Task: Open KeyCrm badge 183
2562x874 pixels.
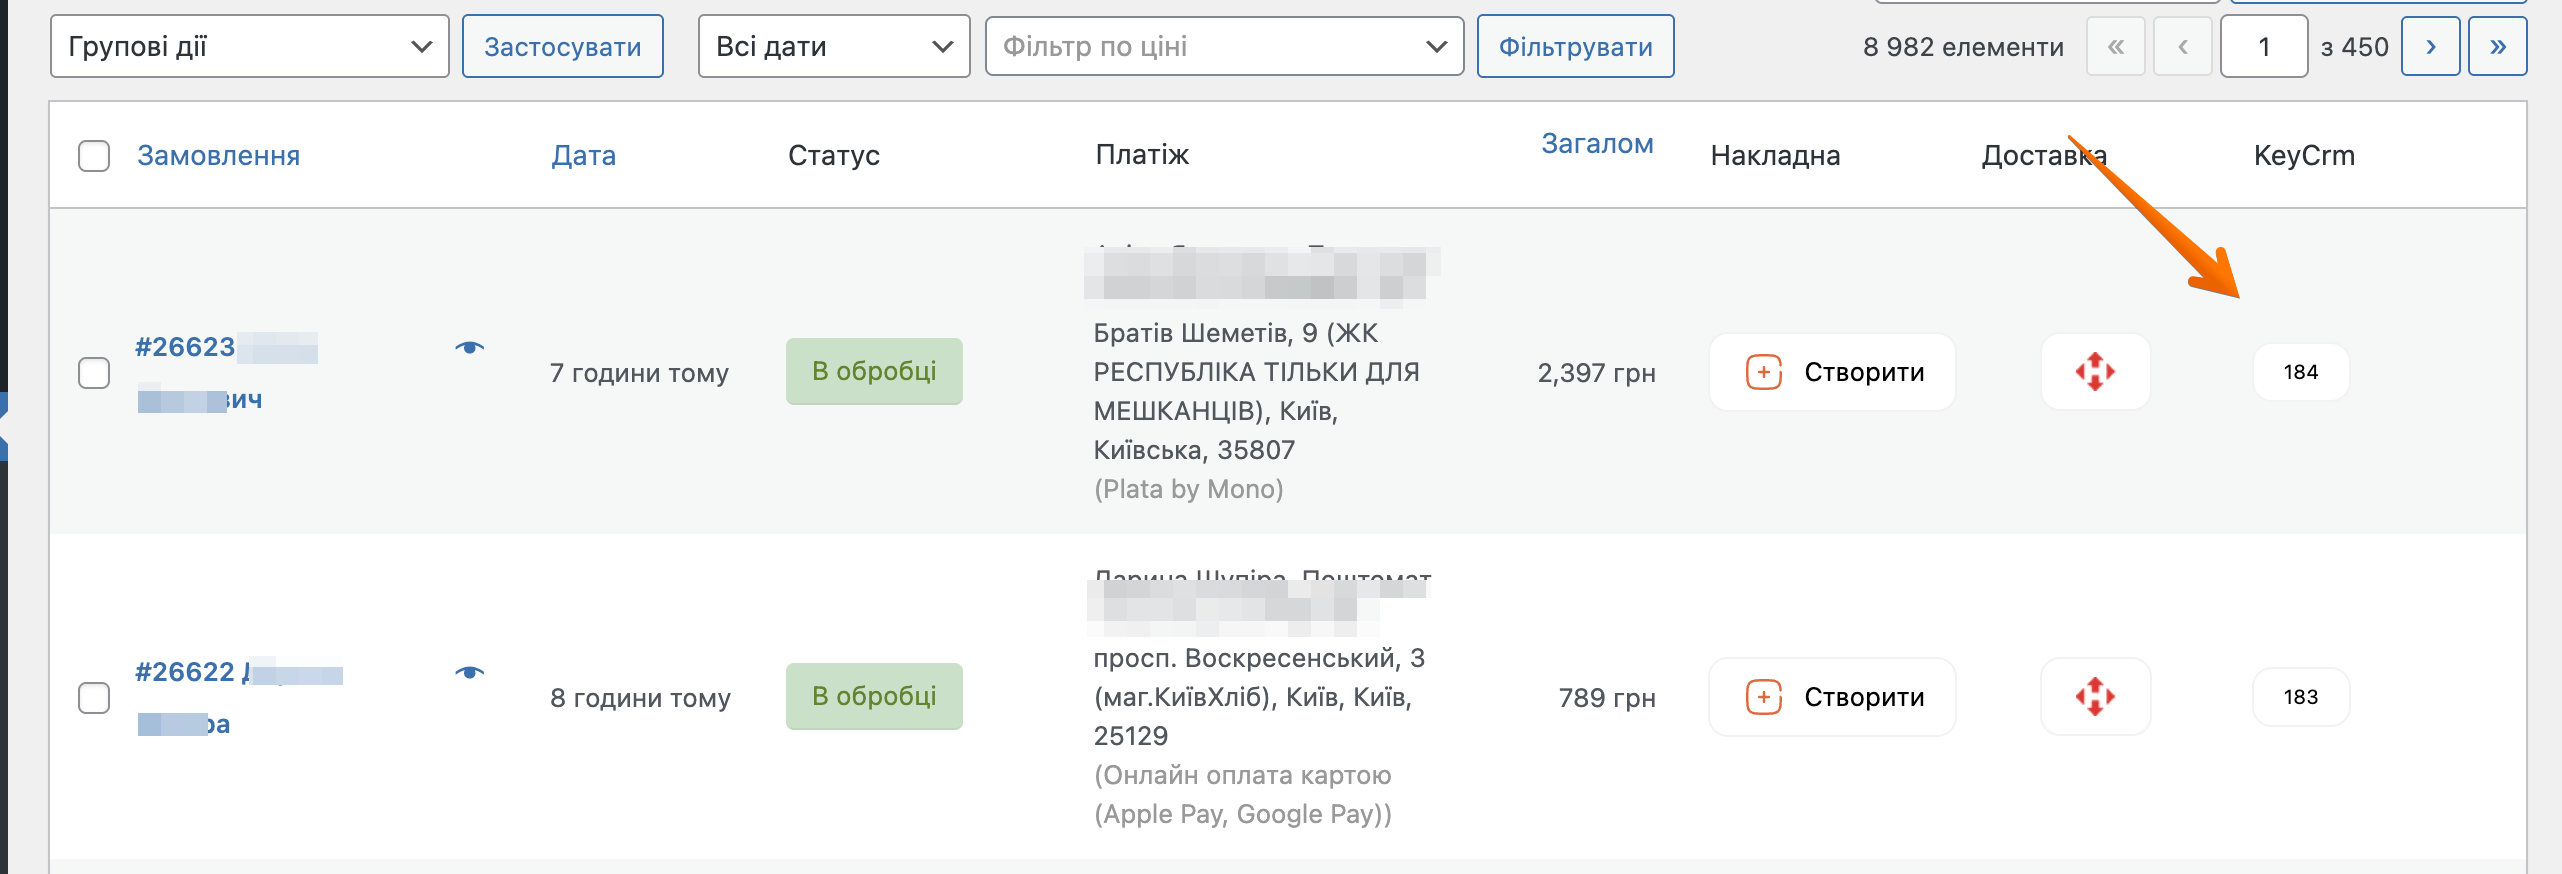Action: tap(2300, 697)
